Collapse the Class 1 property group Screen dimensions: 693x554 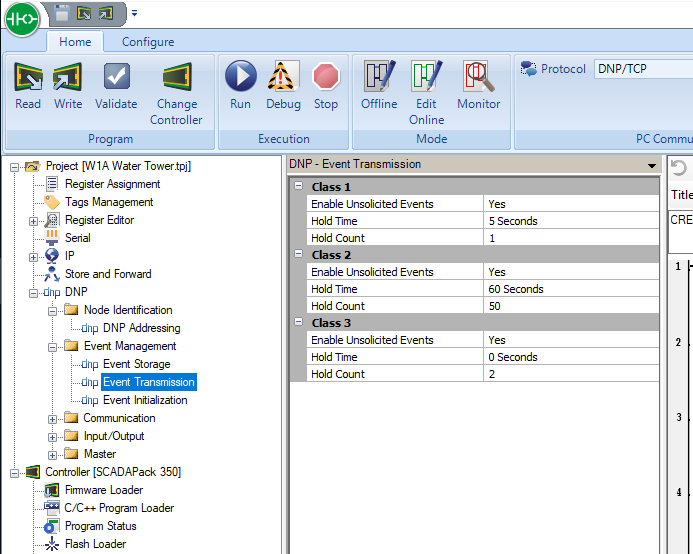(x=299, y=186)
